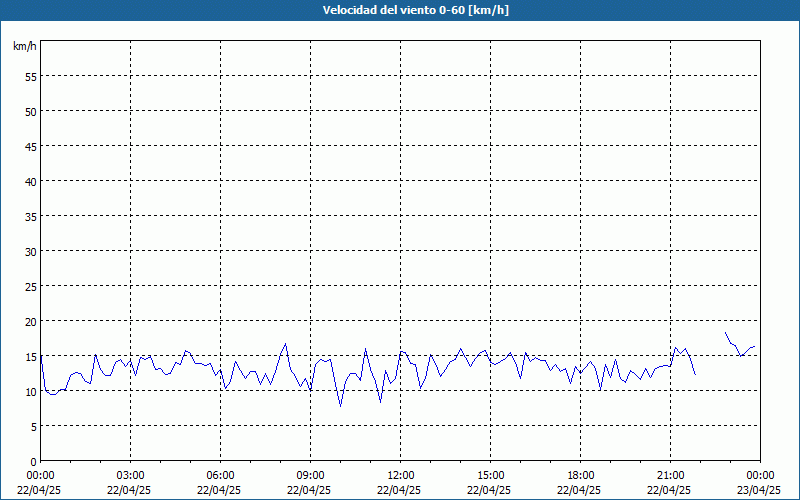800x500 pixels.
Task: Click the y-axis value 10
Action: click(31, 391)
